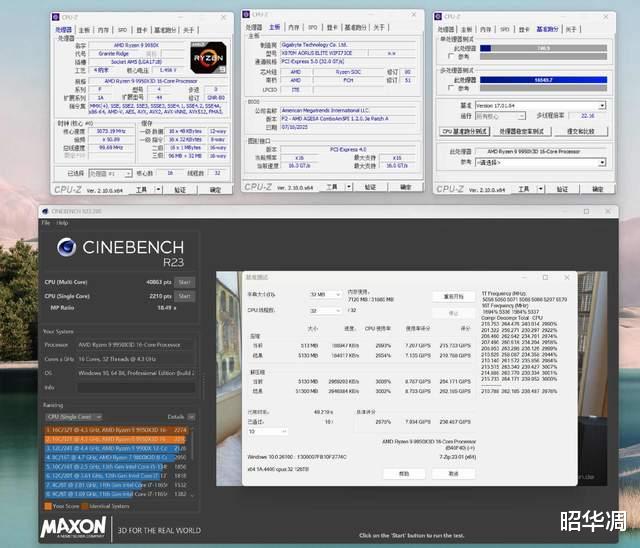Open the 主板 tab in the processor CPU-Z window

84,30
